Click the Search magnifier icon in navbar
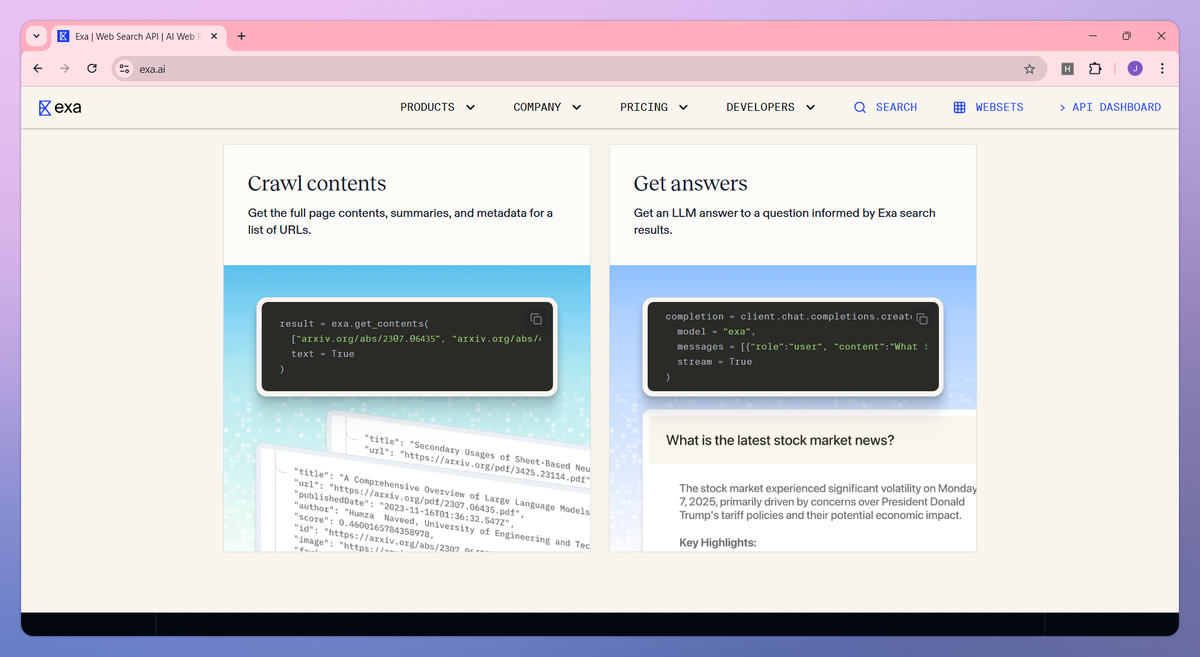This screenshot has width=1200, height=657. click(x=860, y=107)
